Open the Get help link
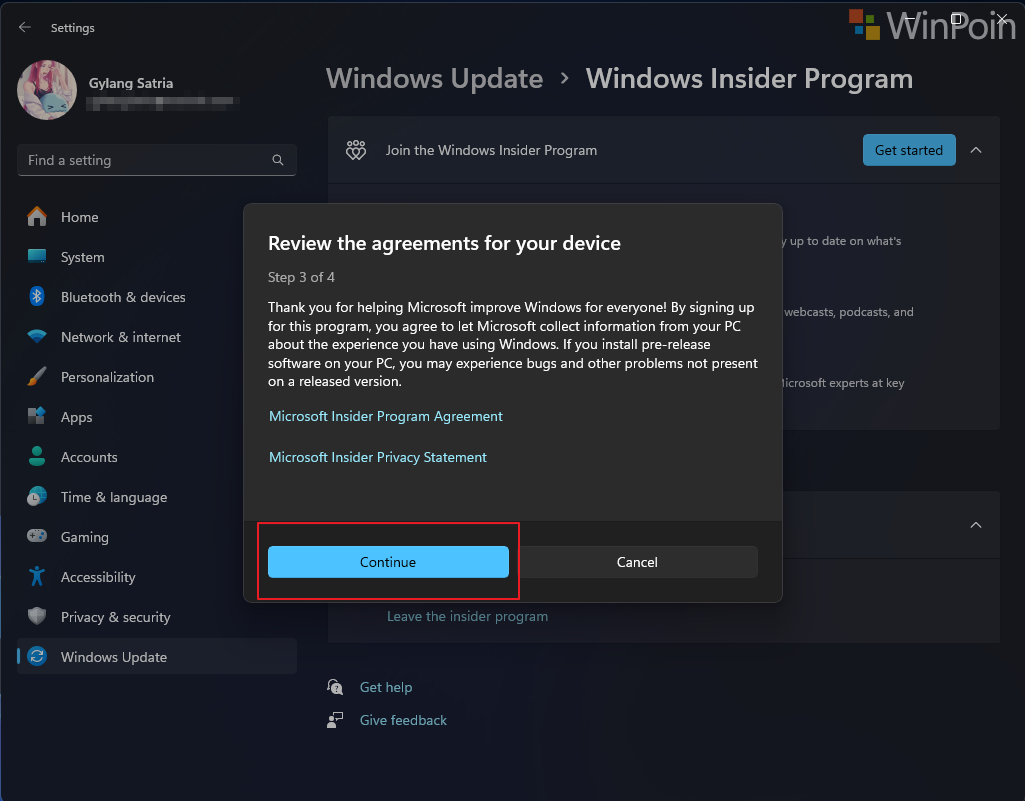Viewport: 1025px width, 801px height. [x=386, y=687]
